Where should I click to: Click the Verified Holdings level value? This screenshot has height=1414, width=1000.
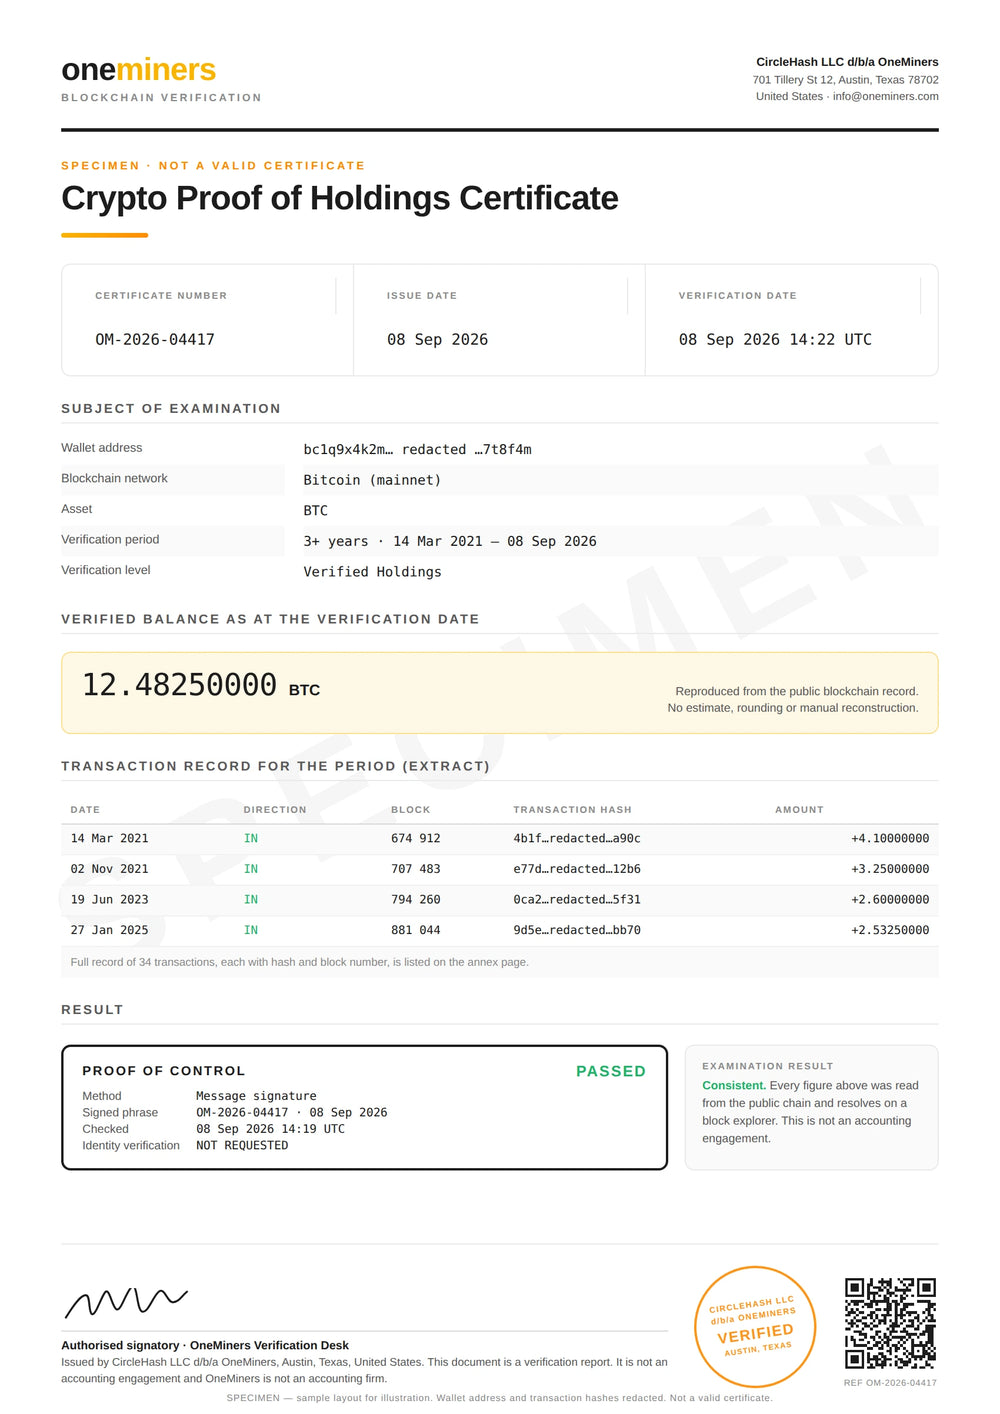click(x=372, y=572)
